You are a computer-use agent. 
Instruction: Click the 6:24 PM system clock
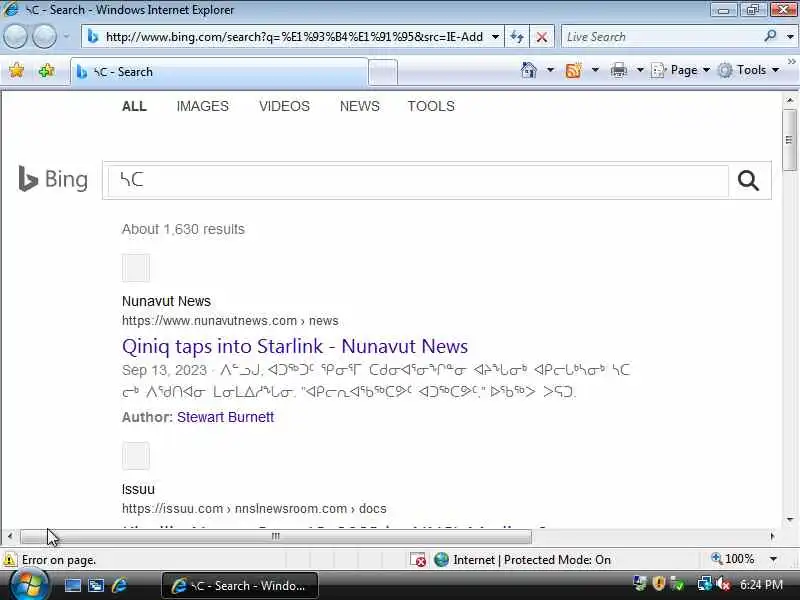tap(761, 584)
